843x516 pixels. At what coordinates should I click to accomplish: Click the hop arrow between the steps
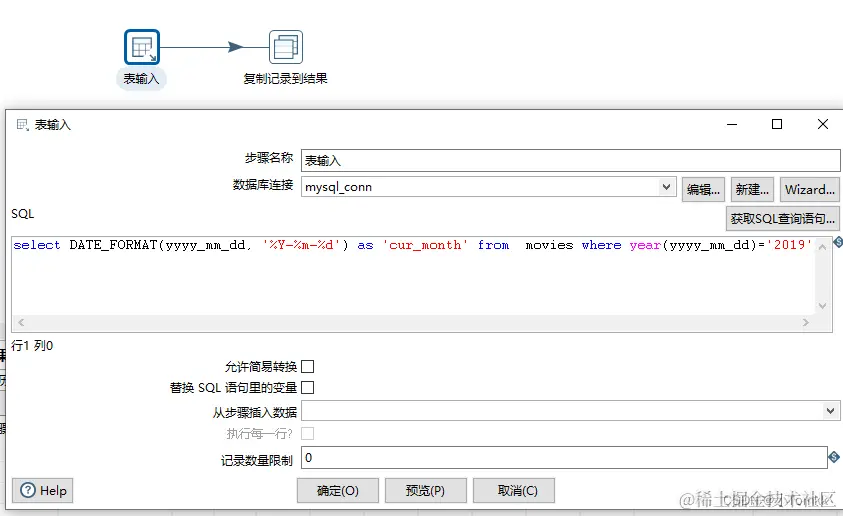tap(235, 47)
